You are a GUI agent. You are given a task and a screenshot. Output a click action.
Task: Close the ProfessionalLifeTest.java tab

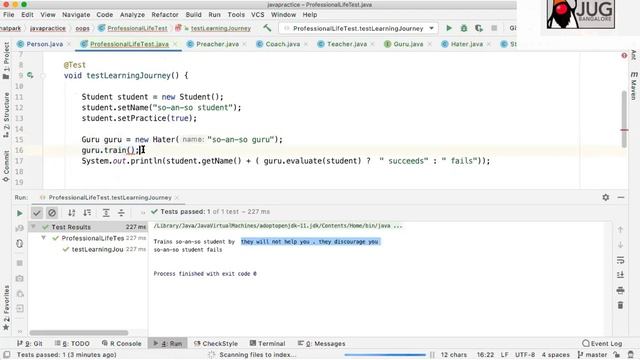[175, 44]
